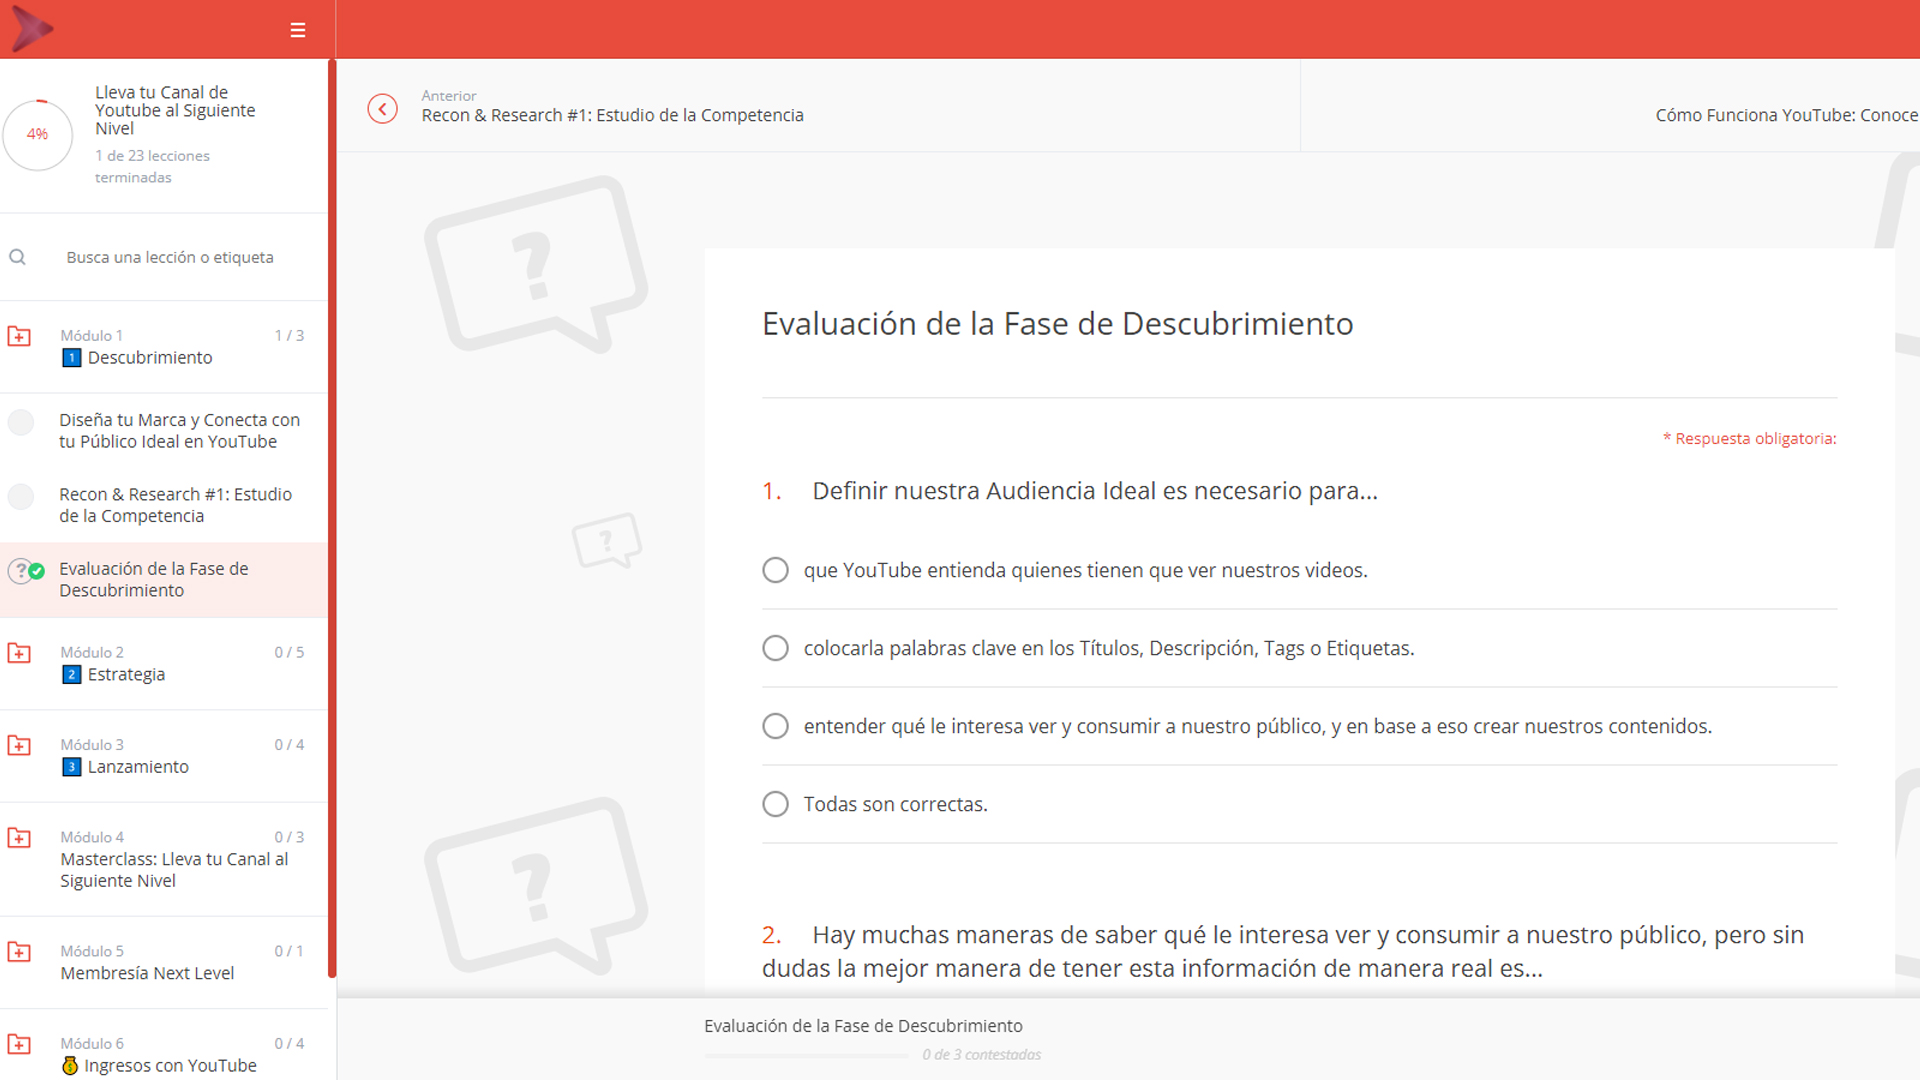Select 'colocarla palabras clave' answer radio
Viewport: 1920px width, 1080px height.
775,648
